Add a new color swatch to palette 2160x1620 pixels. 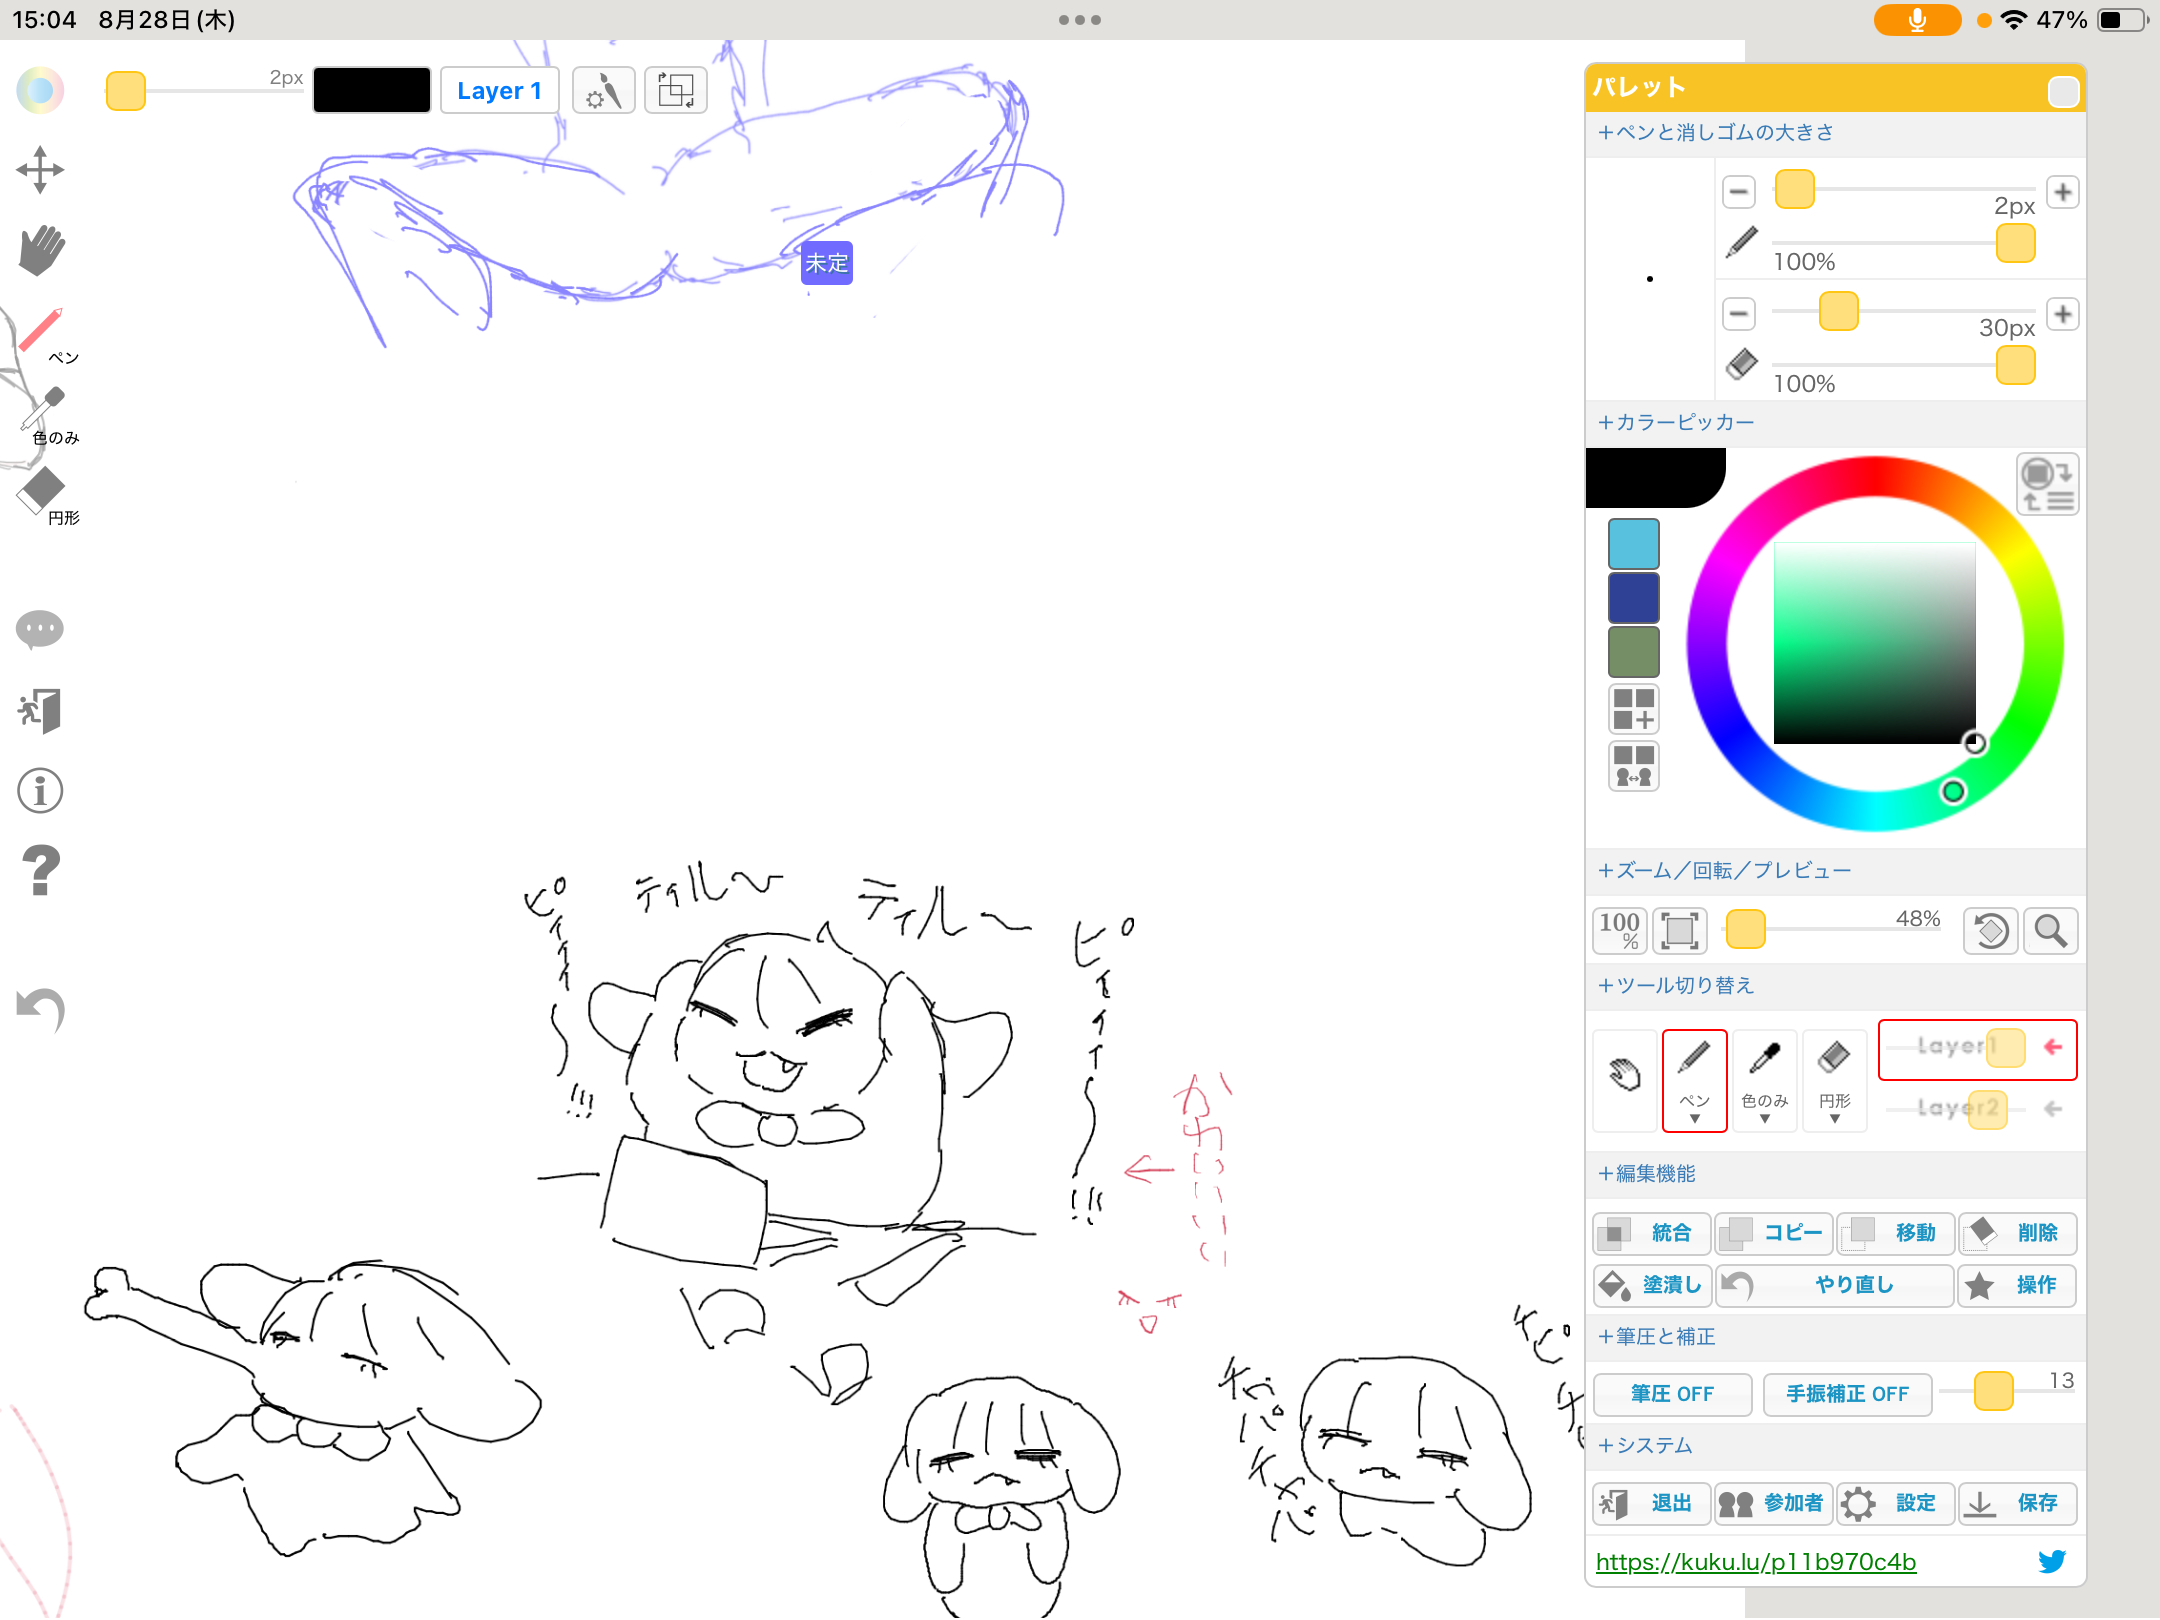tap(1634, 709)
